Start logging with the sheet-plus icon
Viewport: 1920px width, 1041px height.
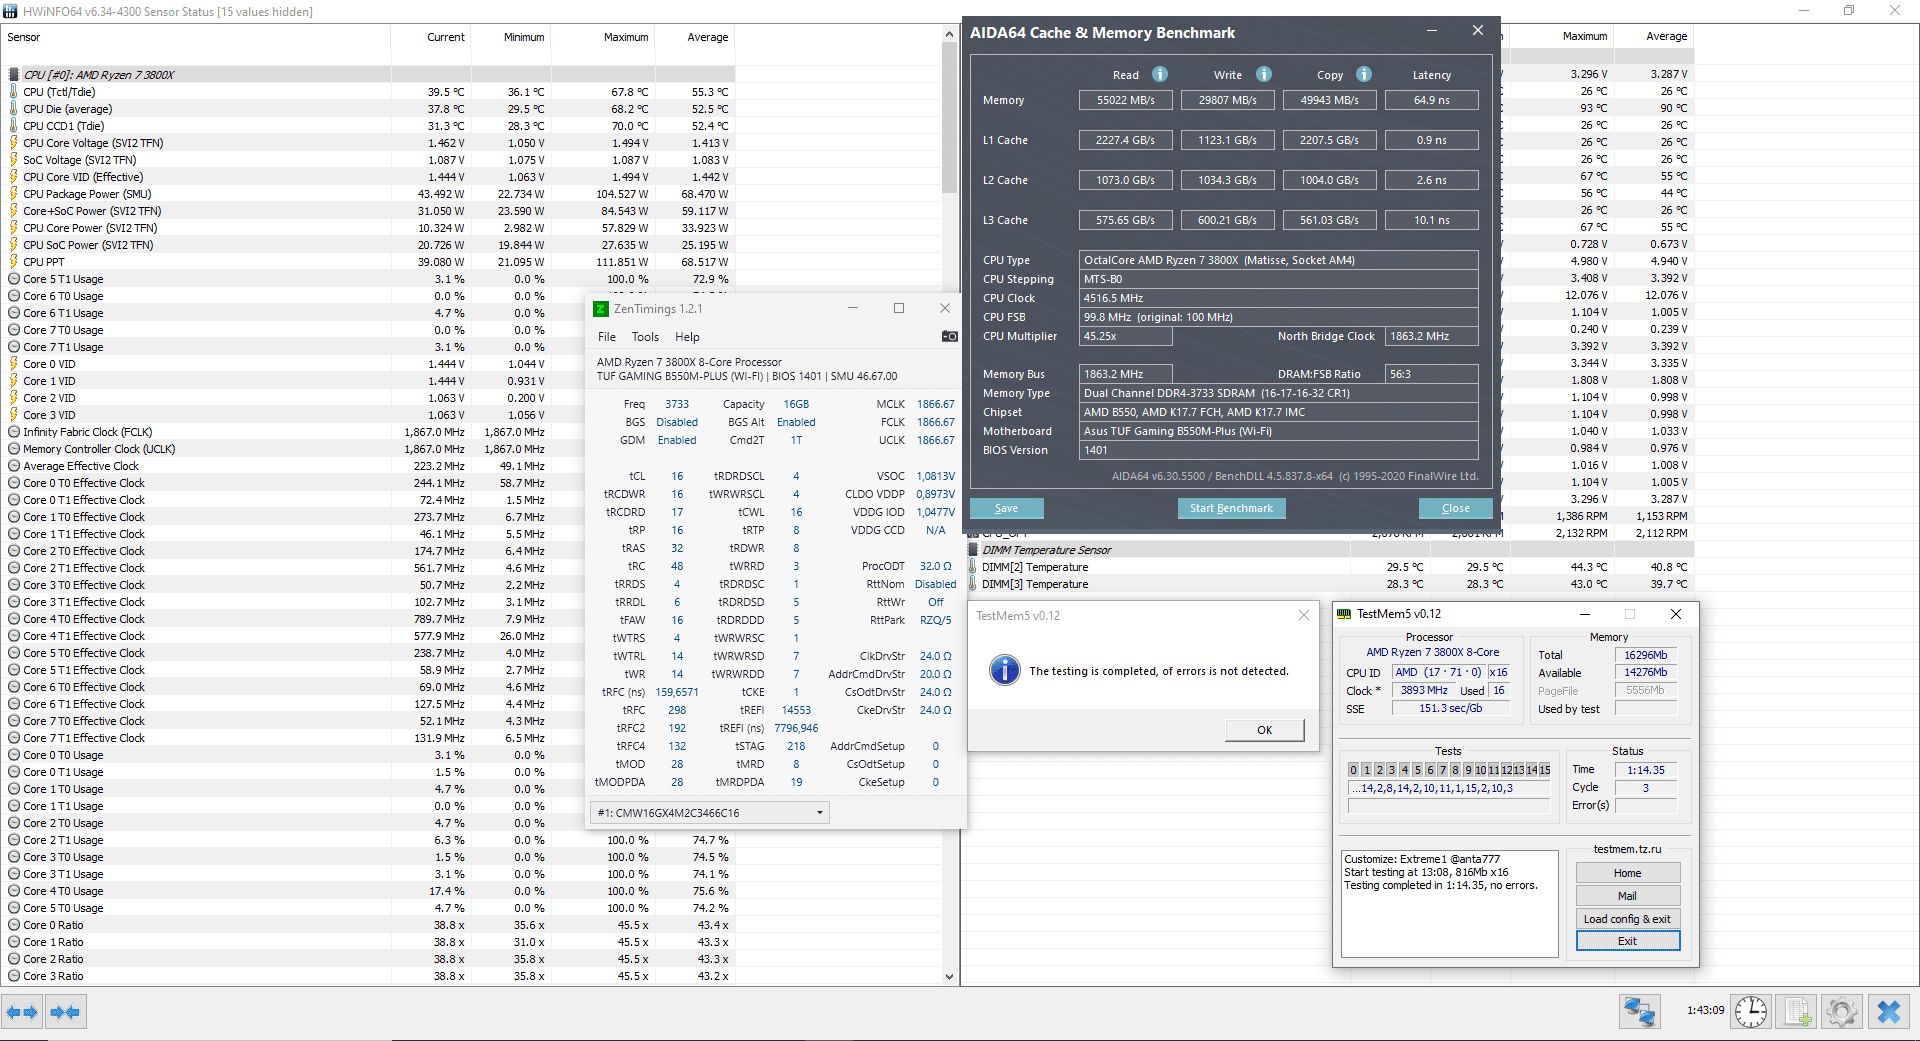tap(1797, 1012)
